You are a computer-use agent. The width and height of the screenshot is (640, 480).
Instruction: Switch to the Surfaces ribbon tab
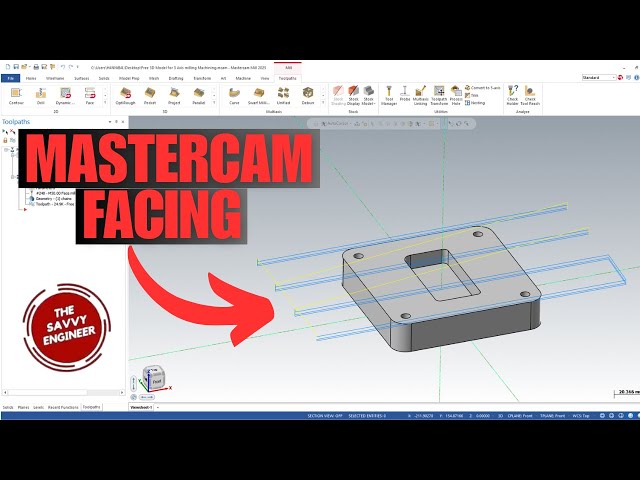pos(82,78)
